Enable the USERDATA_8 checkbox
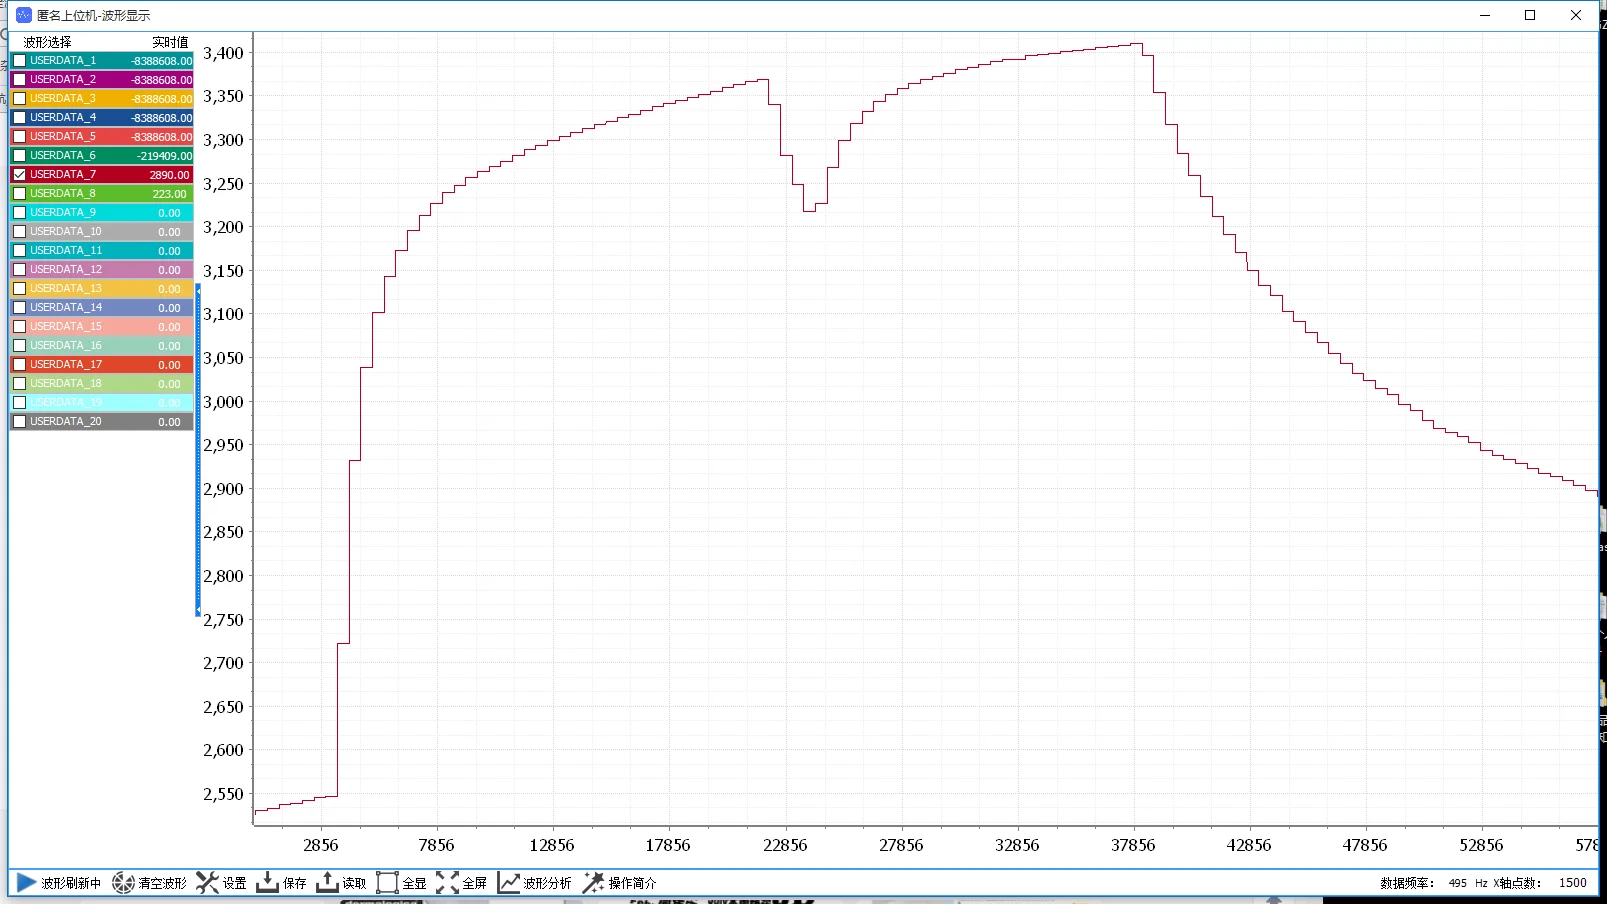Screen dimensions: 1607x904 tap(19, 194)
